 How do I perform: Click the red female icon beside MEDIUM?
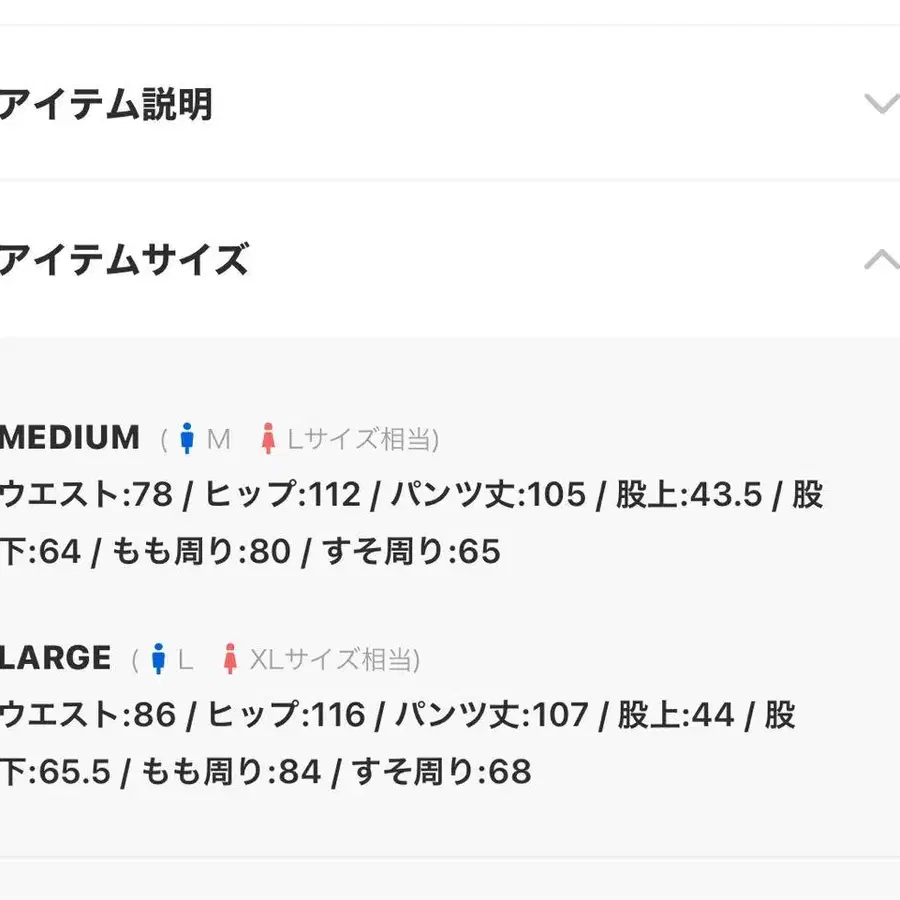tap(267, 439)
